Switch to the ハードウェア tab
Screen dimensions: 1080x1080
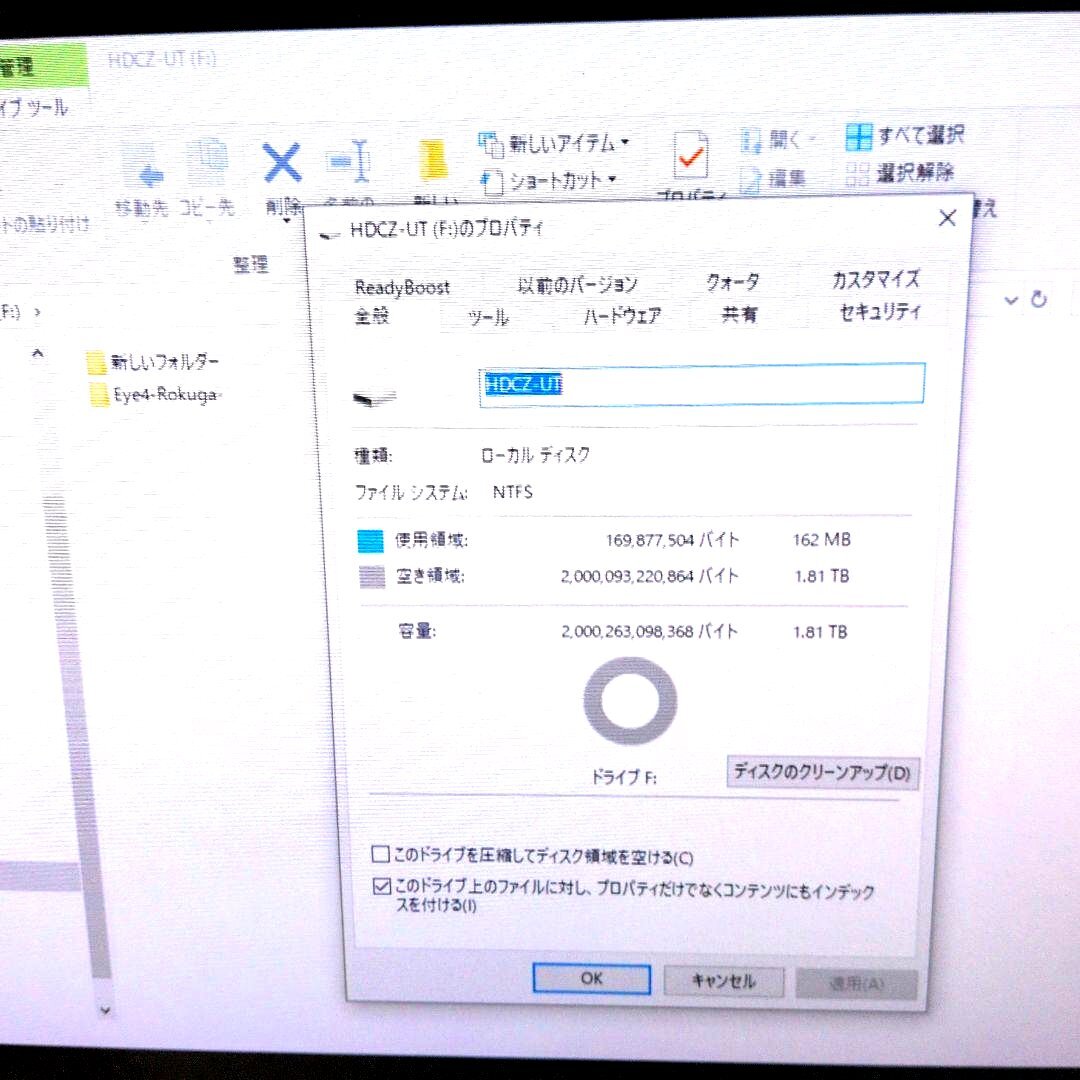(x=620, y=316)
